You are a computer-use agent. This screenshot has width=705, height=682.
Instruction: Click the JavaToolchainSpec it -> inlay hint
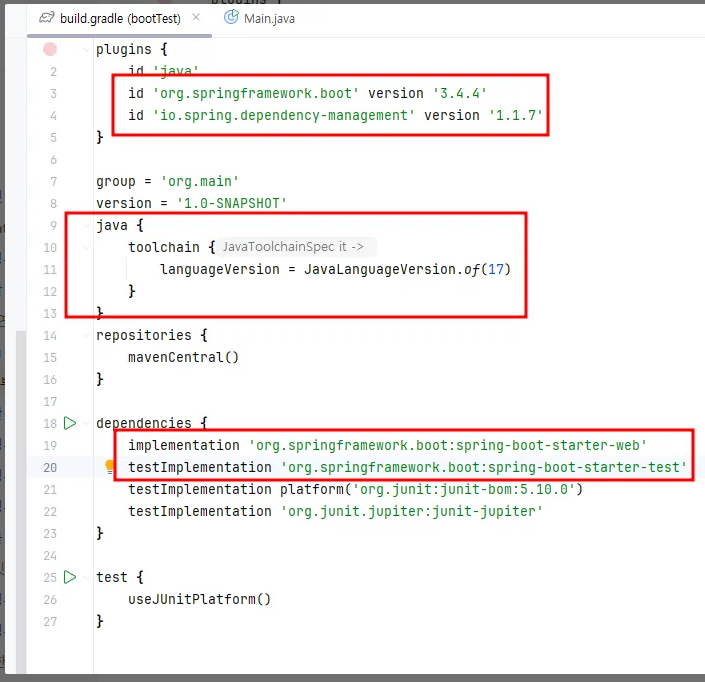point(296,247)
